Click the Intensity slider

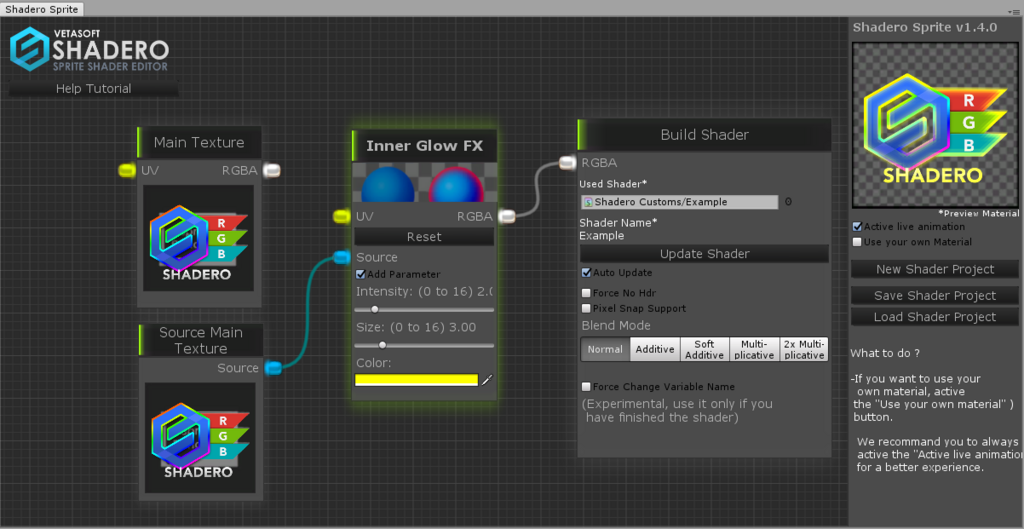tap(424, 310)
